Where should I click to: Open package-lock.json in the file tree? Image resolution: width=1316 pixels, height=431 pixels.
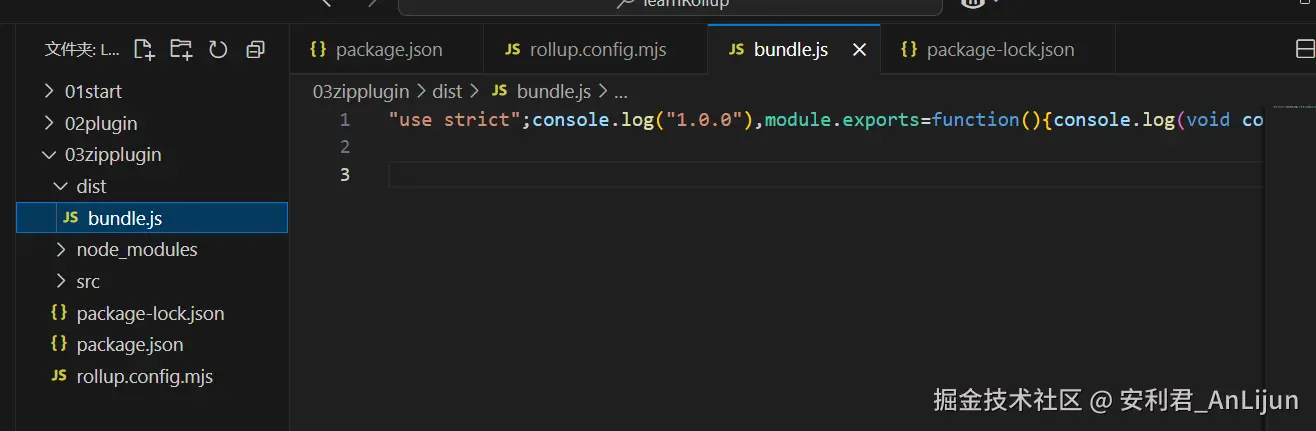[152, 313]
